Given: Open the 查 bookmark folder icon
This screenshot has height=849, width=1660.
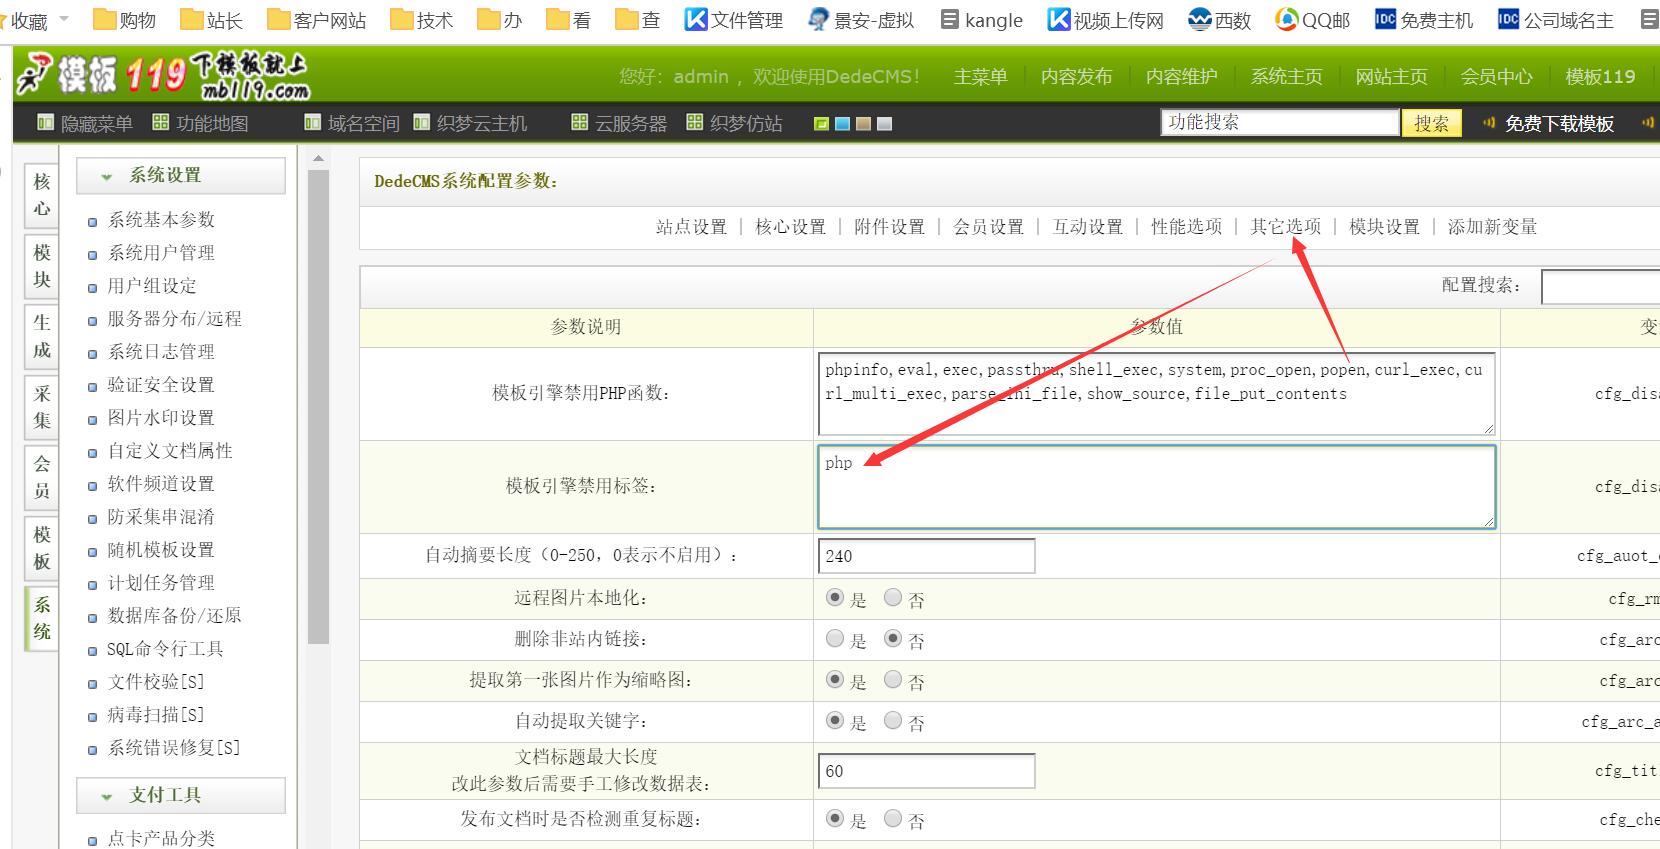Looking at the screenshot, I should point(627,19).
